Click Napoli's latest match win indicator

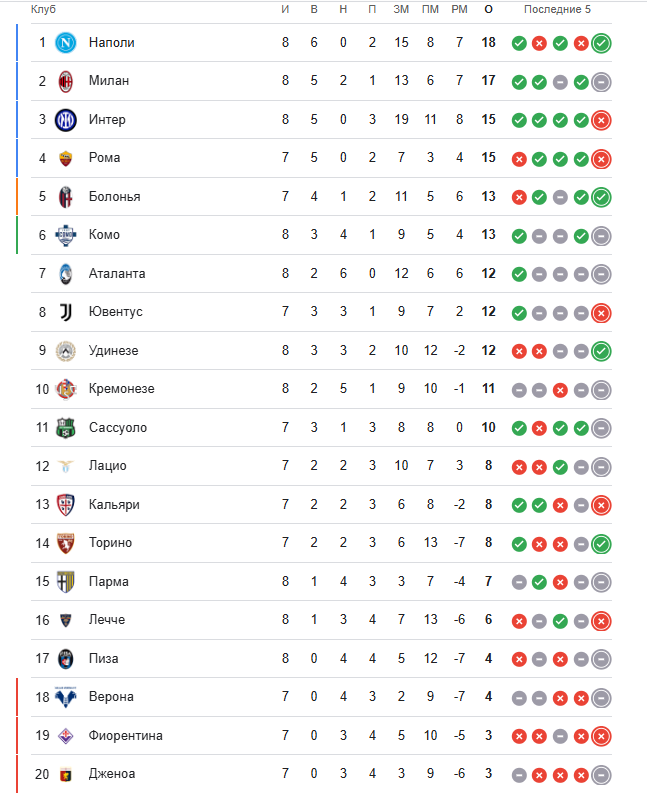(x=601, y=43)
